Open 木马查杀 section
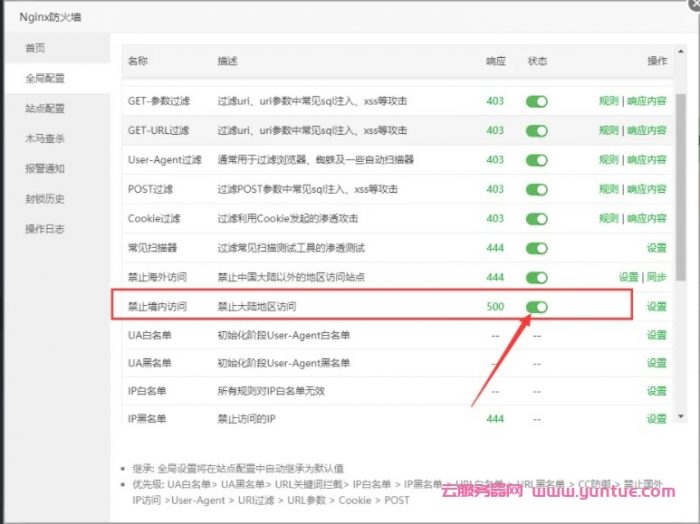 coord(45,138)
